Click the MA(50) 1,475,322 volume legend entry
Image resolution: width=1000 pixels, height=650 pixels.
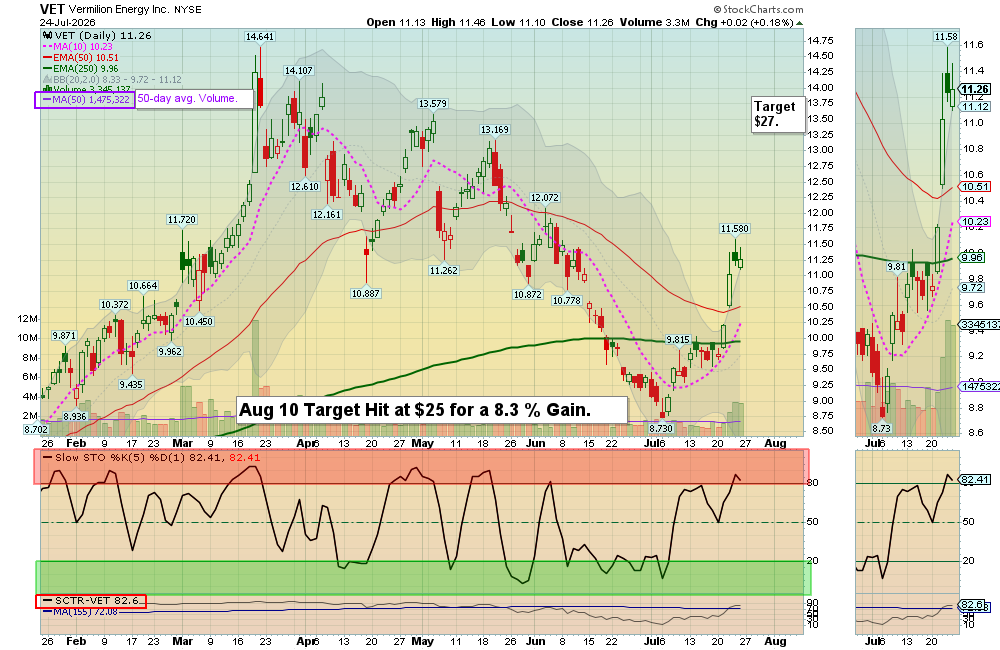tap(85, 100)
